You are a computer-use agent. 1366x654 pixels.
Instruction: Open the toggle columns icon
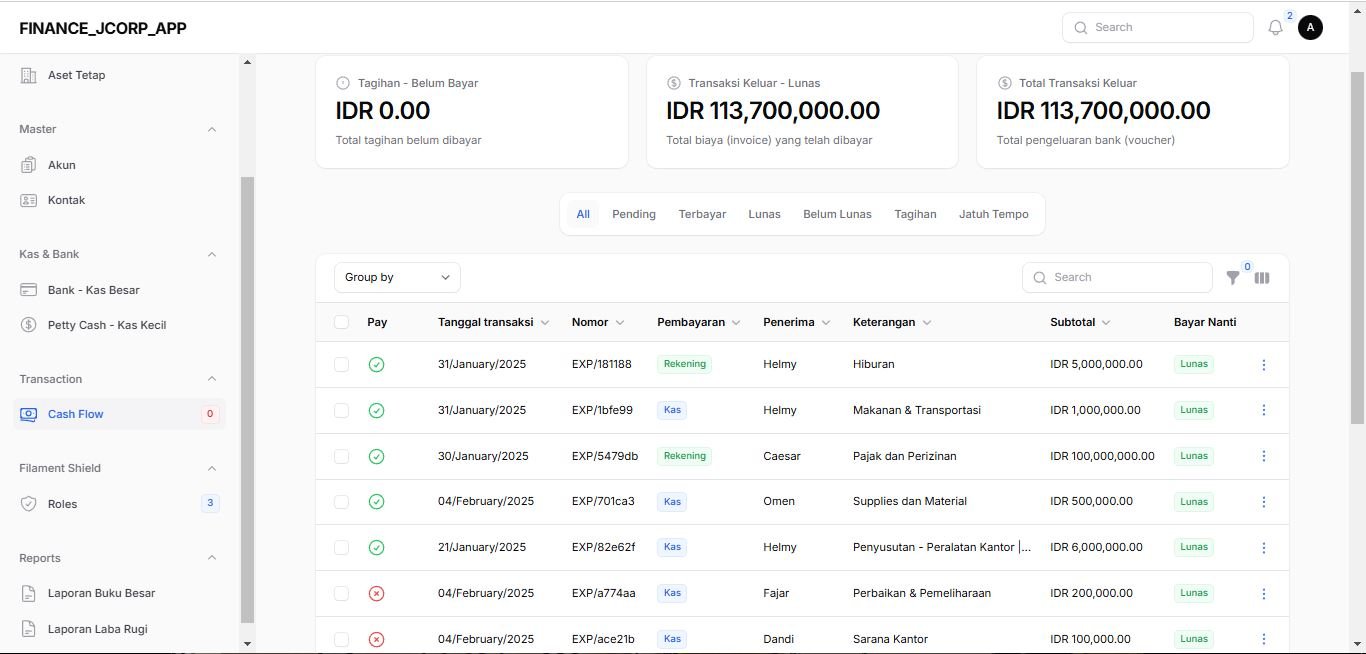(1262, 278)
